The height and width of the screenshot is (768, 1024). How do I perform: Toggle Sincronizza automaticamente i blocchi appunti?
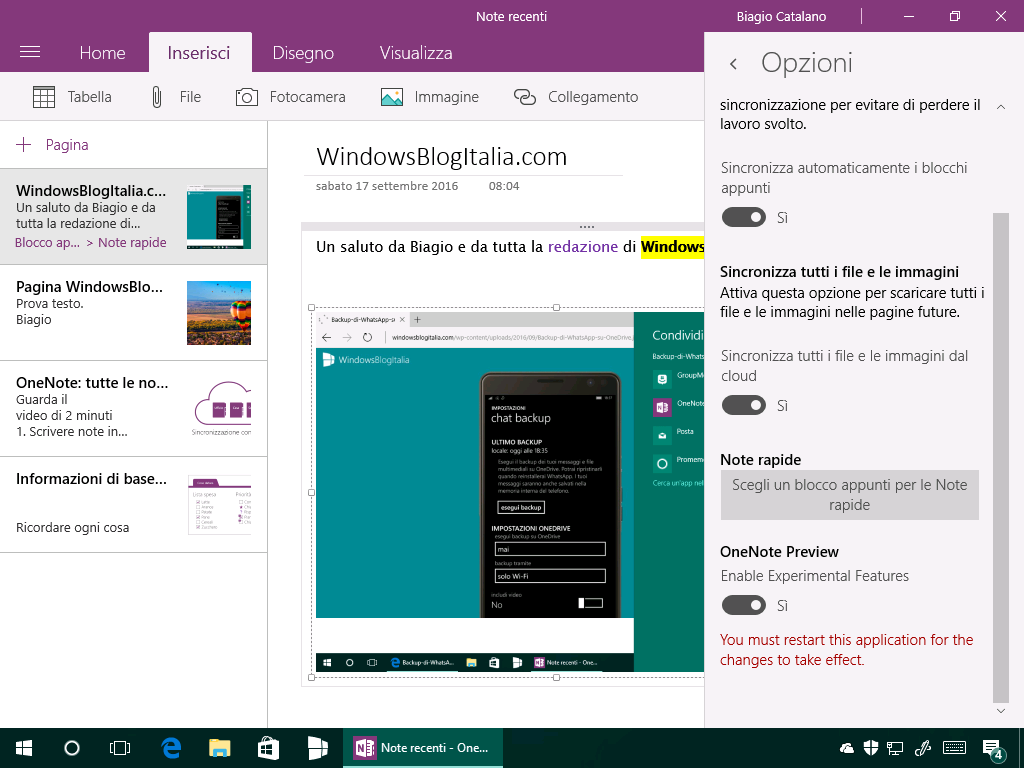pyautogui.click(x=744, y=217)
